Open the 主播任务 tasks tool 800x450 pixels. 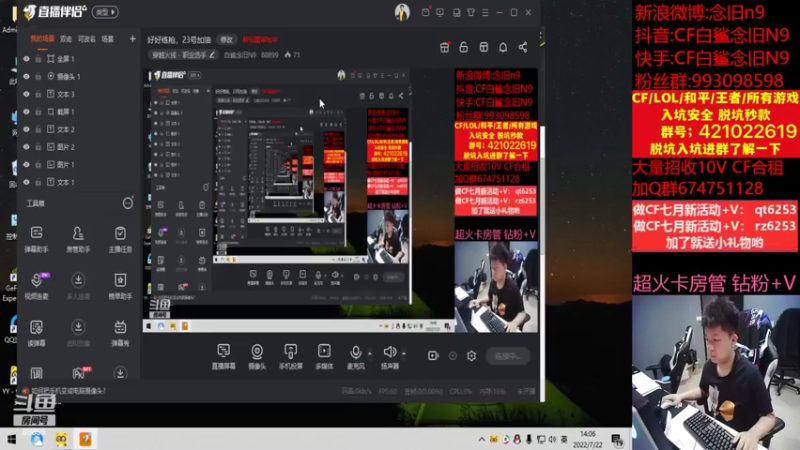[120, 239]
